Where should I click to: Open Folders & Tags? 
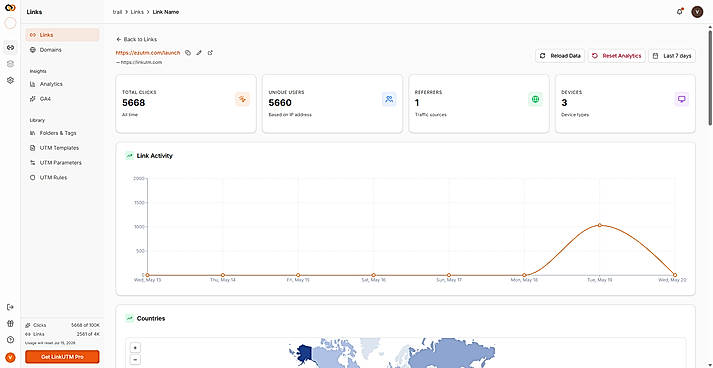(x=62, y=133)
